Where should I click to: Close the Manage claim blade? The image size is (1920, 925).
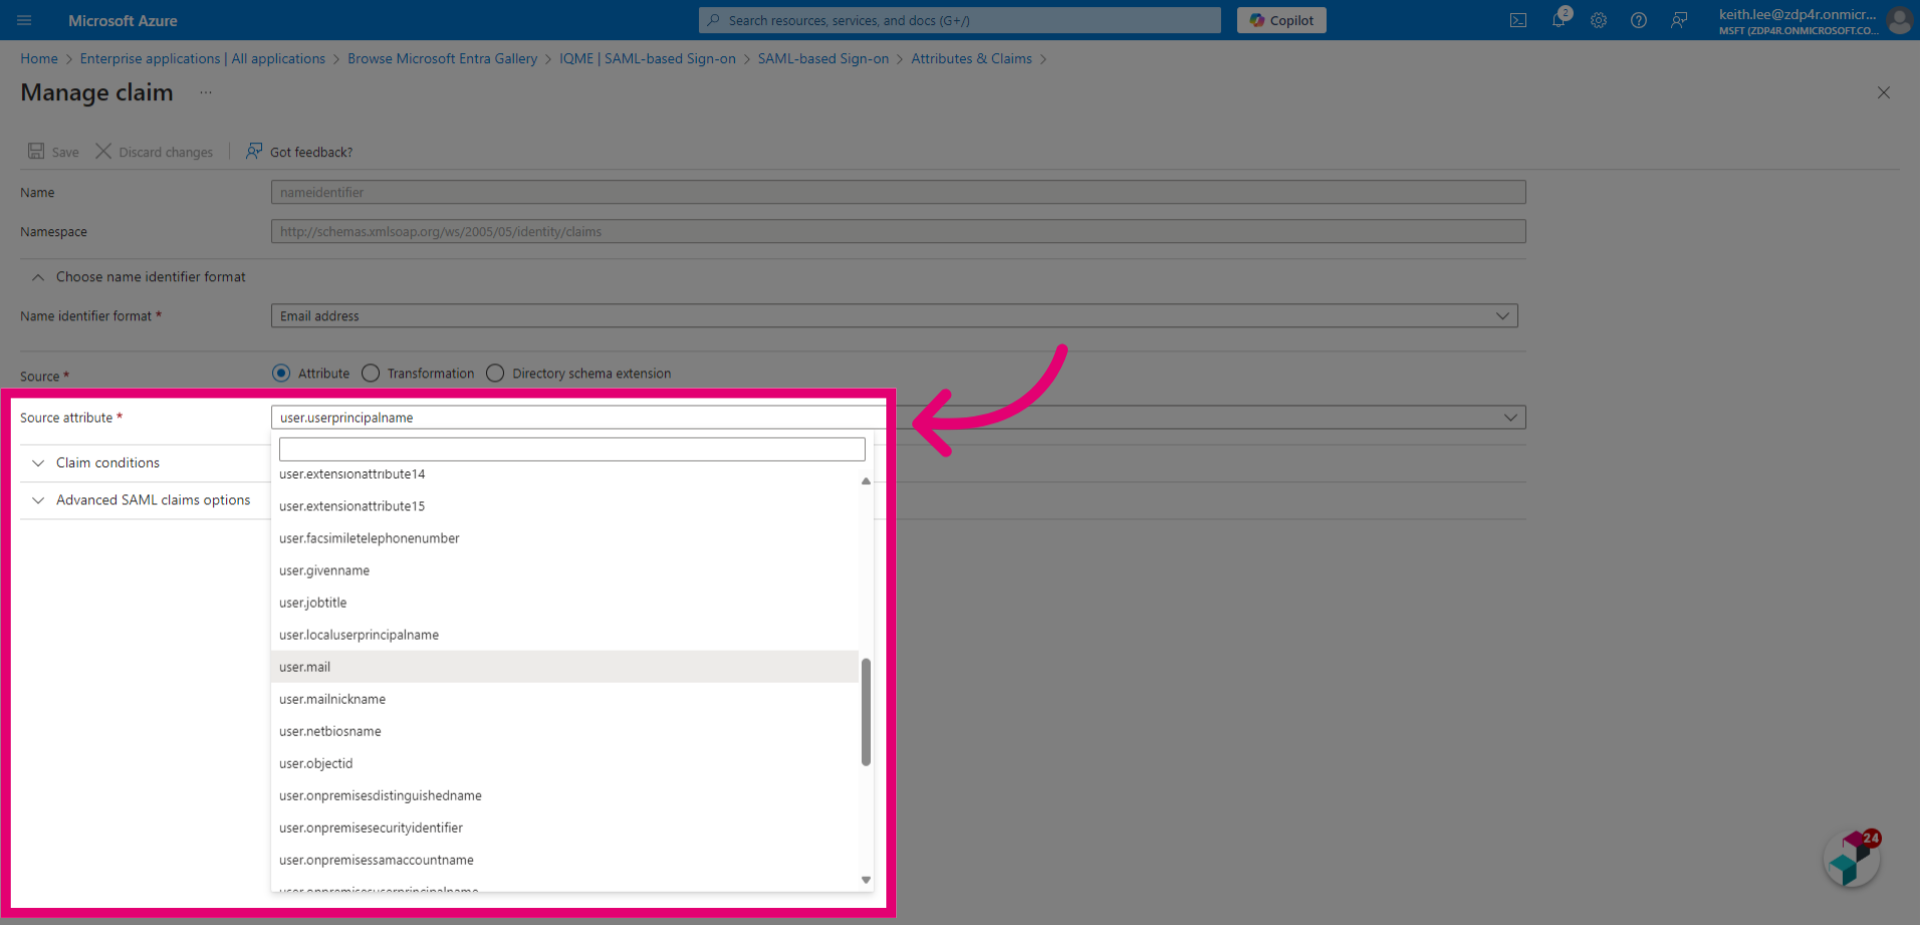tap(1883, 93)
